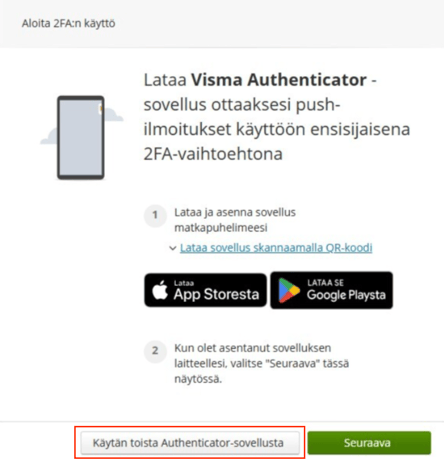Click 'Lataa ja asenna sovellus' instruction text

pos(235,212)
